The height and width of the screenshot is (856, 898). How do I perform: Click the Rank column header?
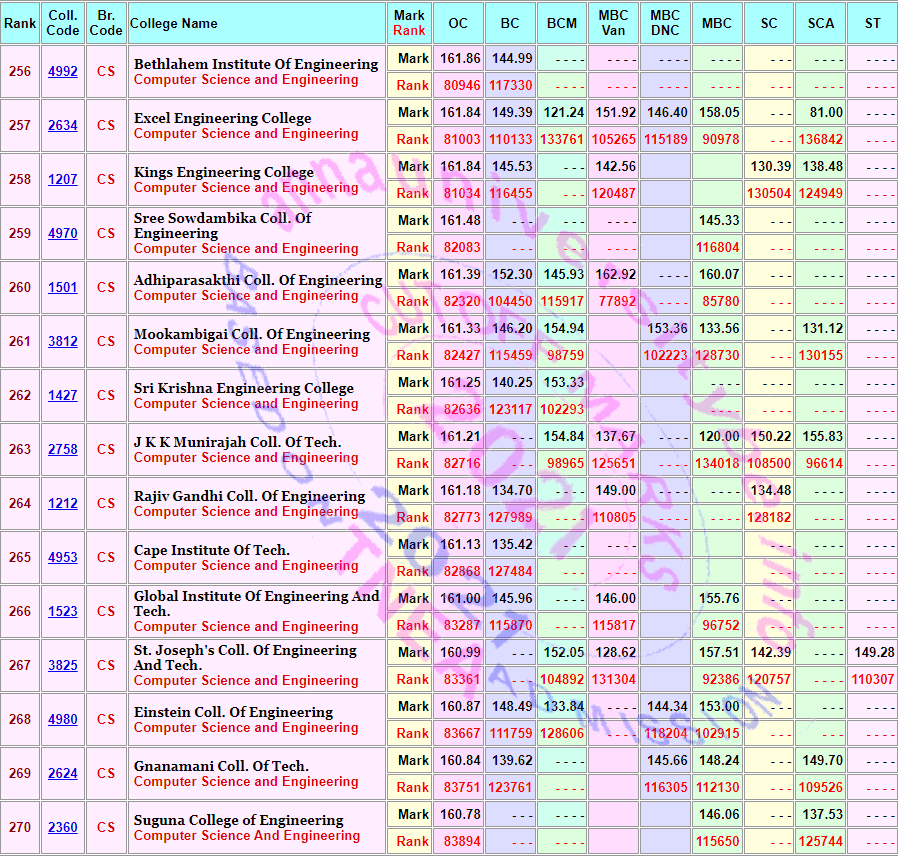coord(20,23)
